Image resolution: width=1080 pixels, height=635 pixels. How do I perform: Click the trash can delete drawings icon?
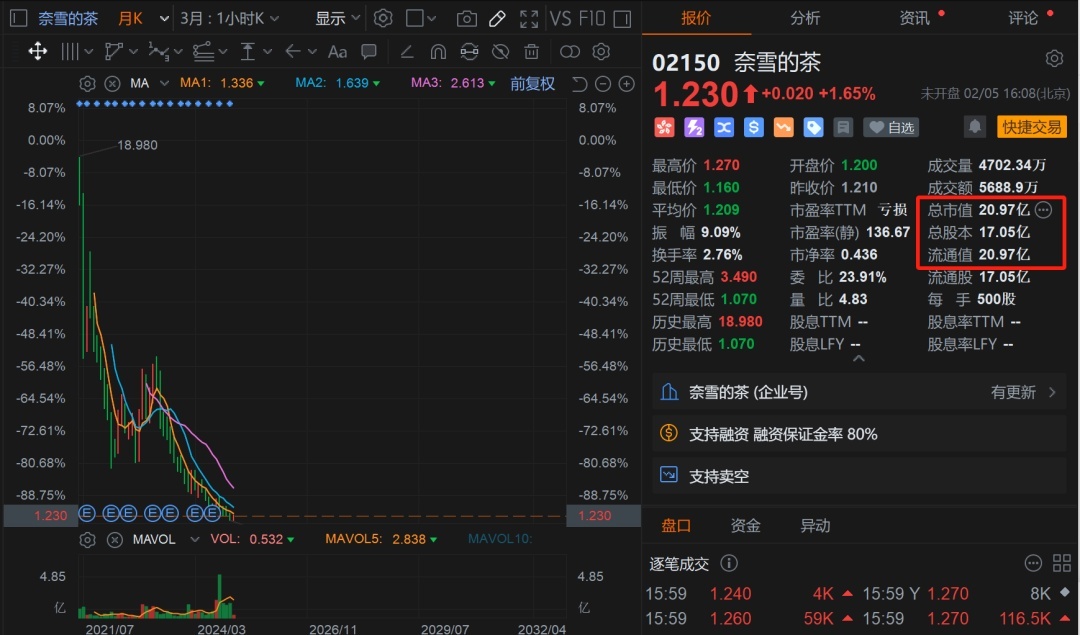coord(532,52)
